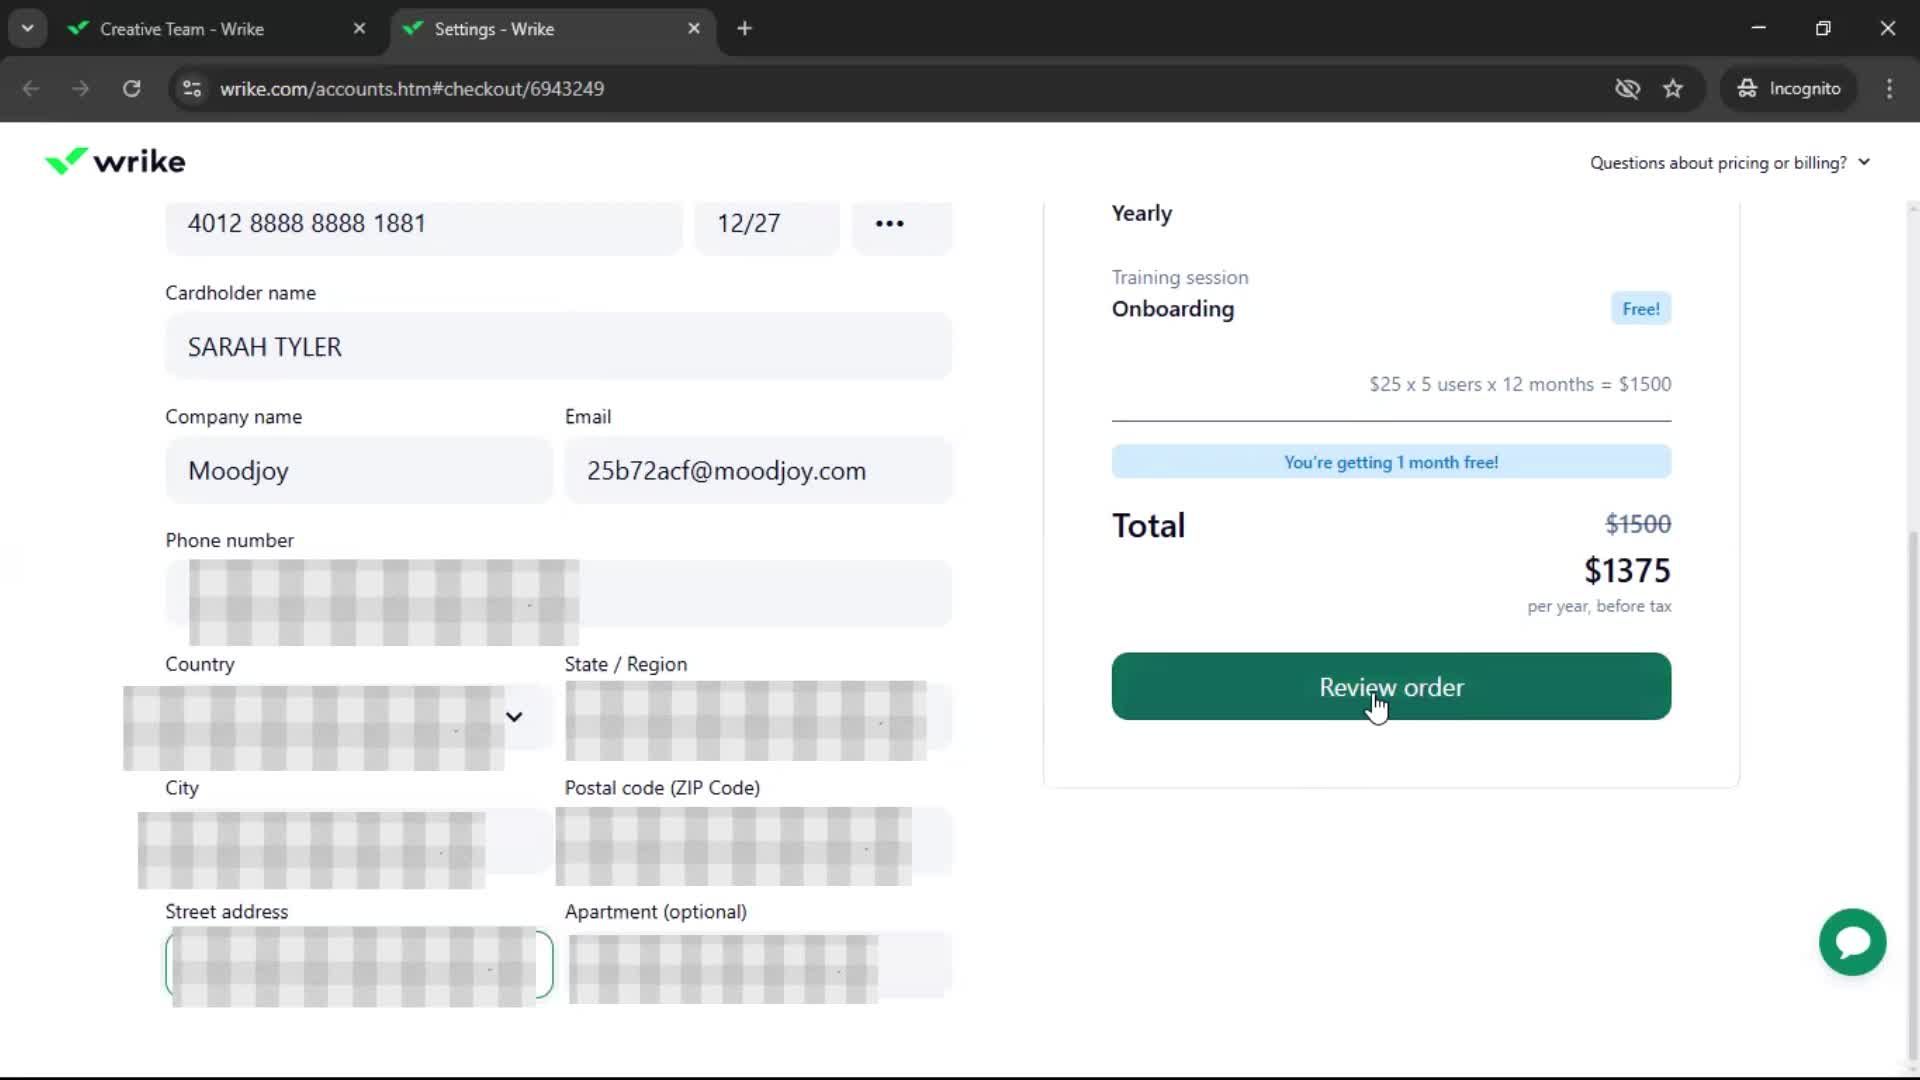
Task: Click the Wrike logo in the header
Action: (x=115, y=161)
